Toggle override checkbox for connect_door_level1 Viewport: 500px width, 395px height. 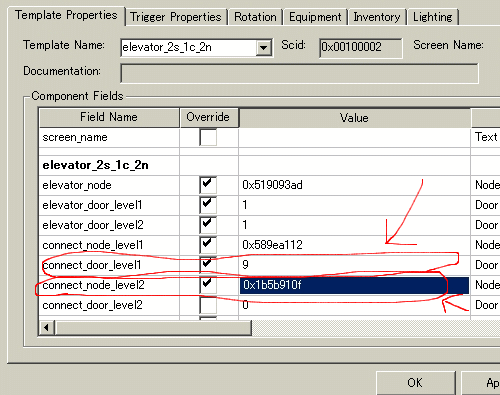pos(208,265)
